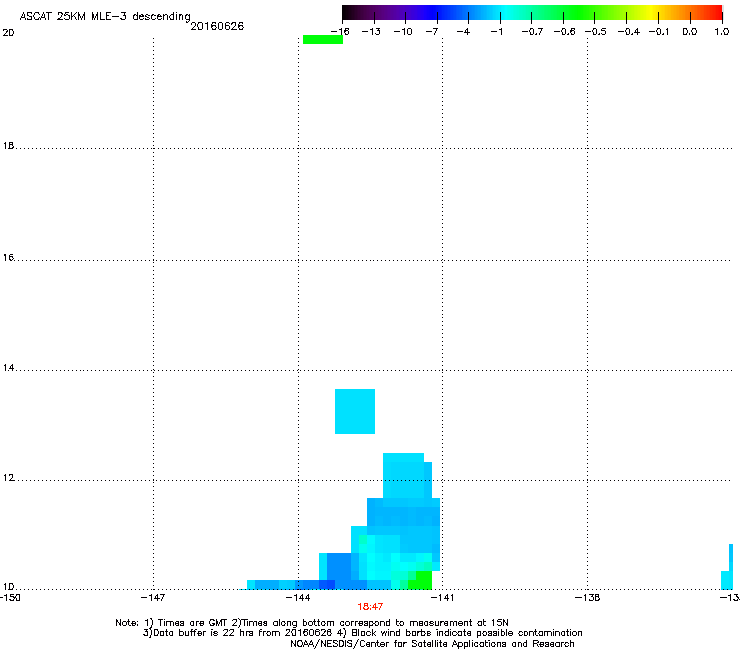Click the latitude axis label 12
This screenshot has height=650, width=740.
tap(8, 478)
